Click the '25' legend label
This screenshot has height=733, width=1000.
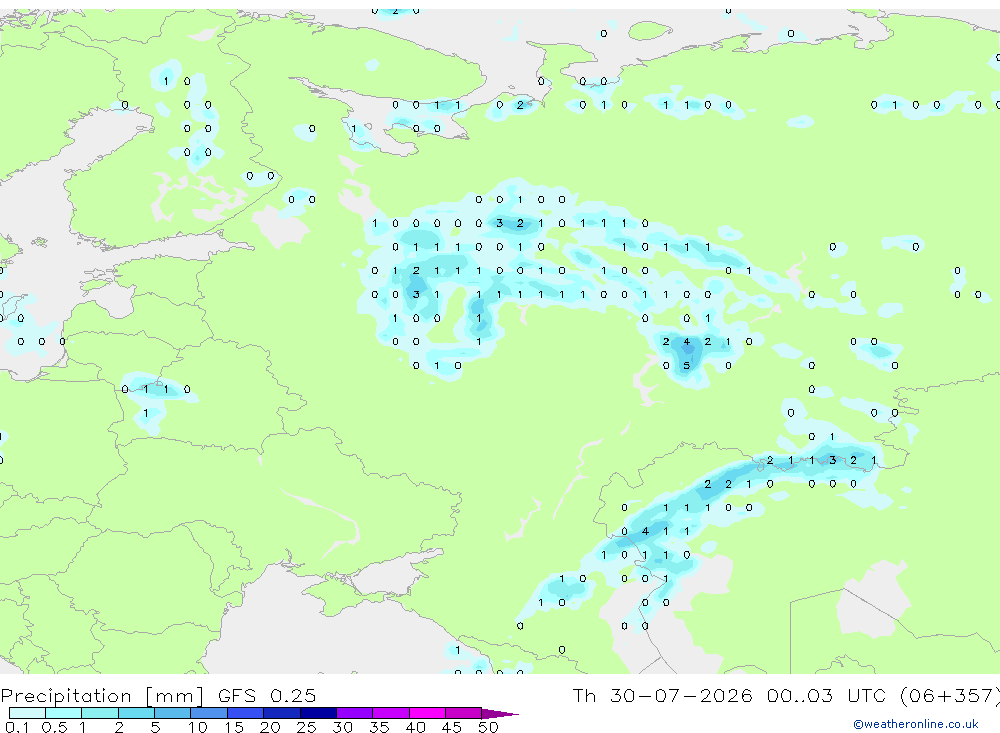(x=307, y=727)
